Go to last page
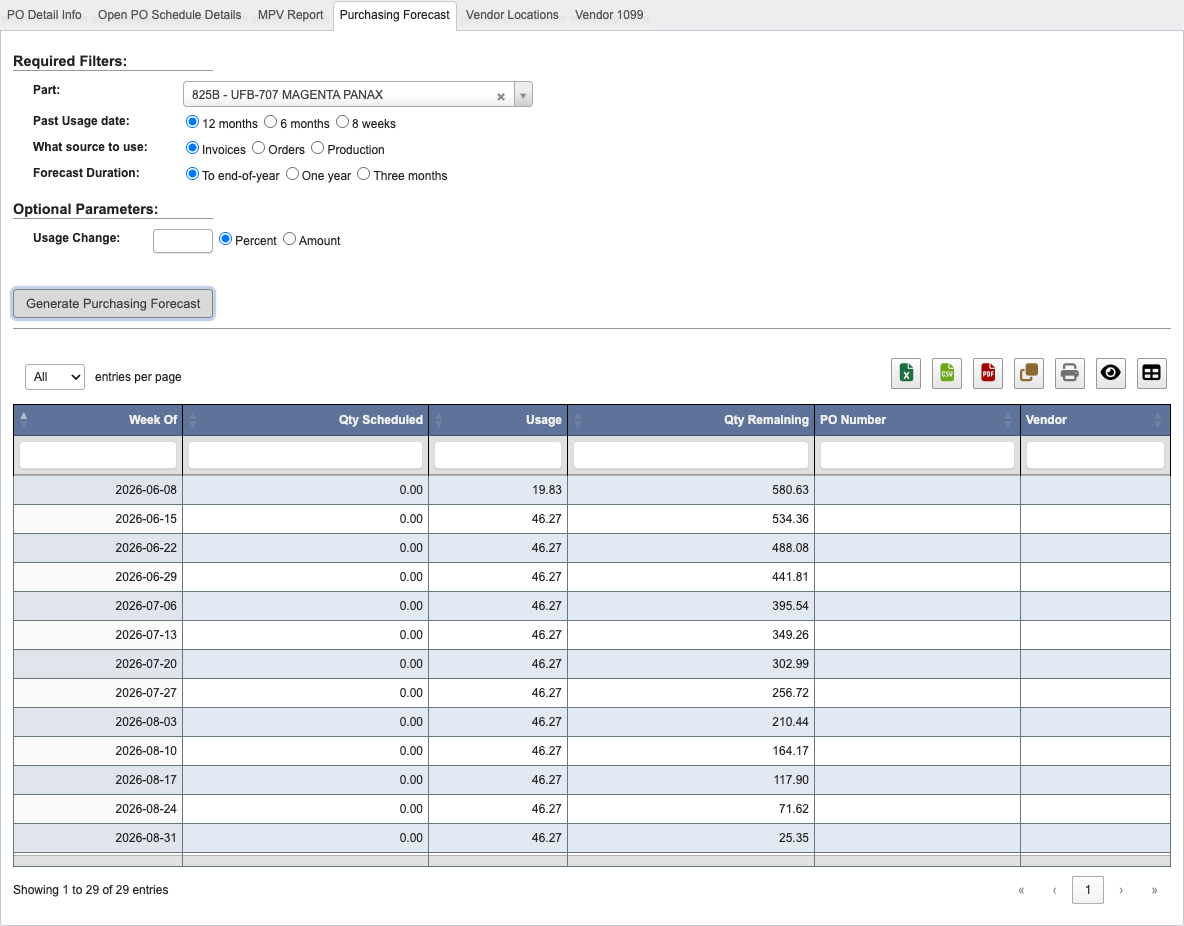 pos(1154,891)
